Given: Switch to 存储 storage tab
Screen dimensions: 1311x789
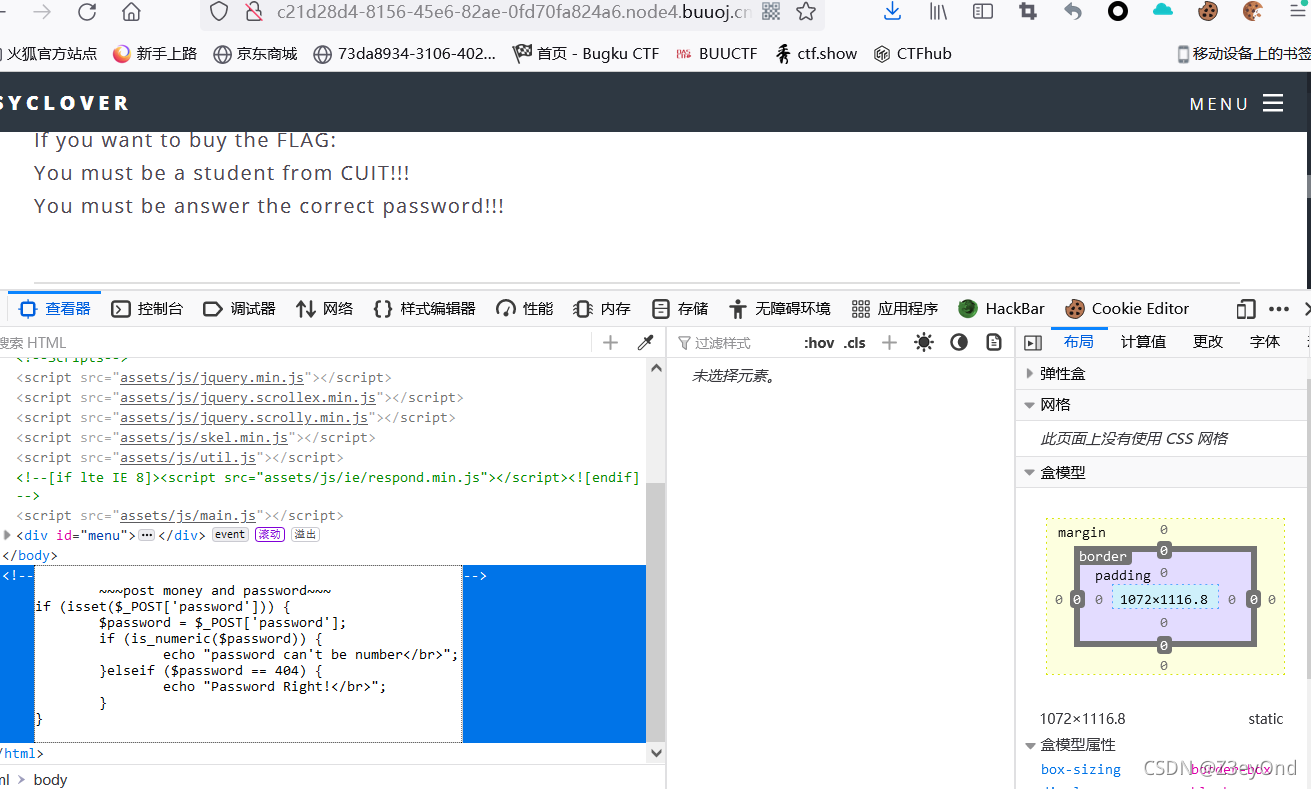Looking at the screenshot, I should pyautogui.click(x=680, y=309).
